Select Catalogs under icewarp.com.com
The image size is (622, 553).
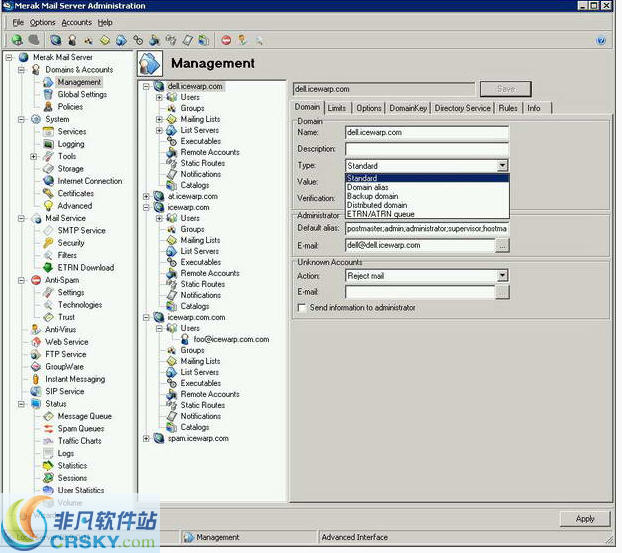coord(195,427)
